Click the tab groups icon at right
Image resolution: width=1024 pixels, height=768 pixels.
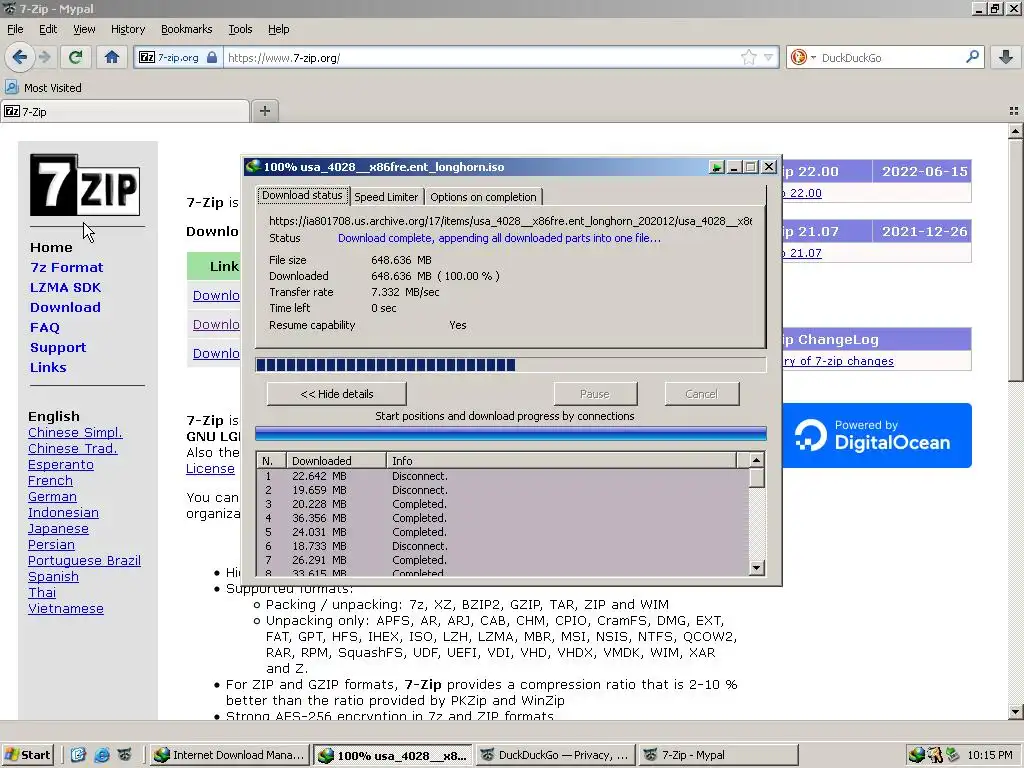tap(1014, 112)
